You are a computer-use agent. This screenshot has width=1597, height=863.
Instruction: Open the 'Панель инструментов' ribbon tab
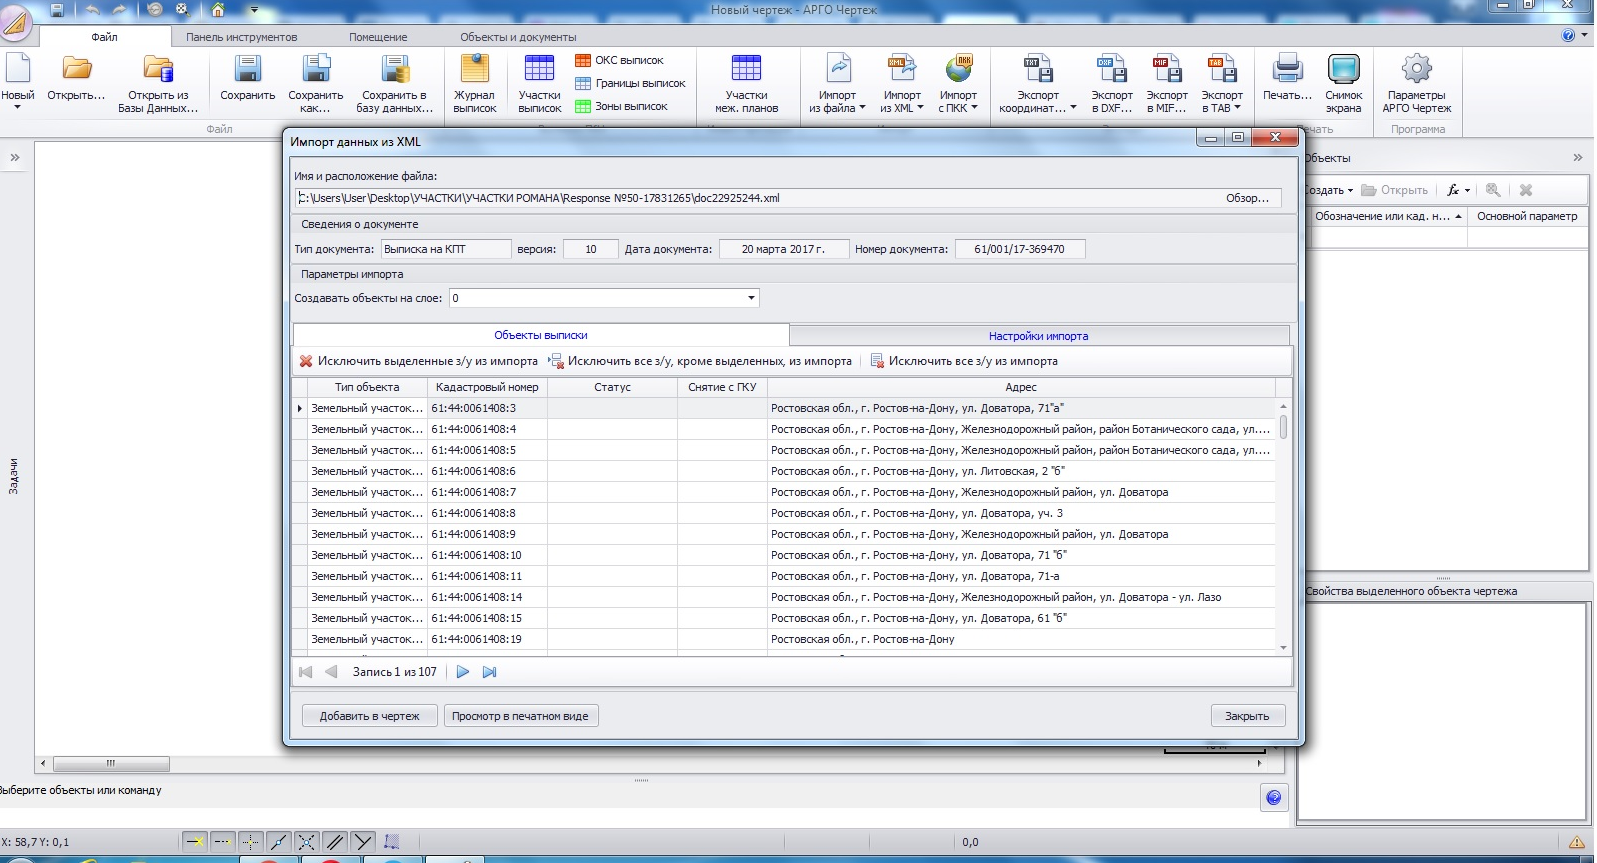[241, 37]
